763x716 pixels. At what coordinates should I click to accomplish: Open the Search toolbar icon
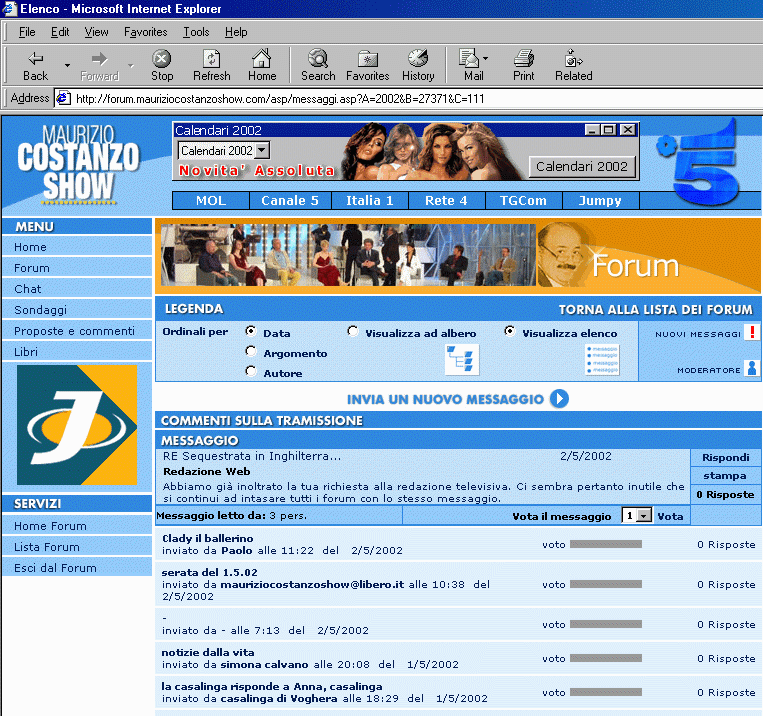pyautogui.click(x=318, y=58)
